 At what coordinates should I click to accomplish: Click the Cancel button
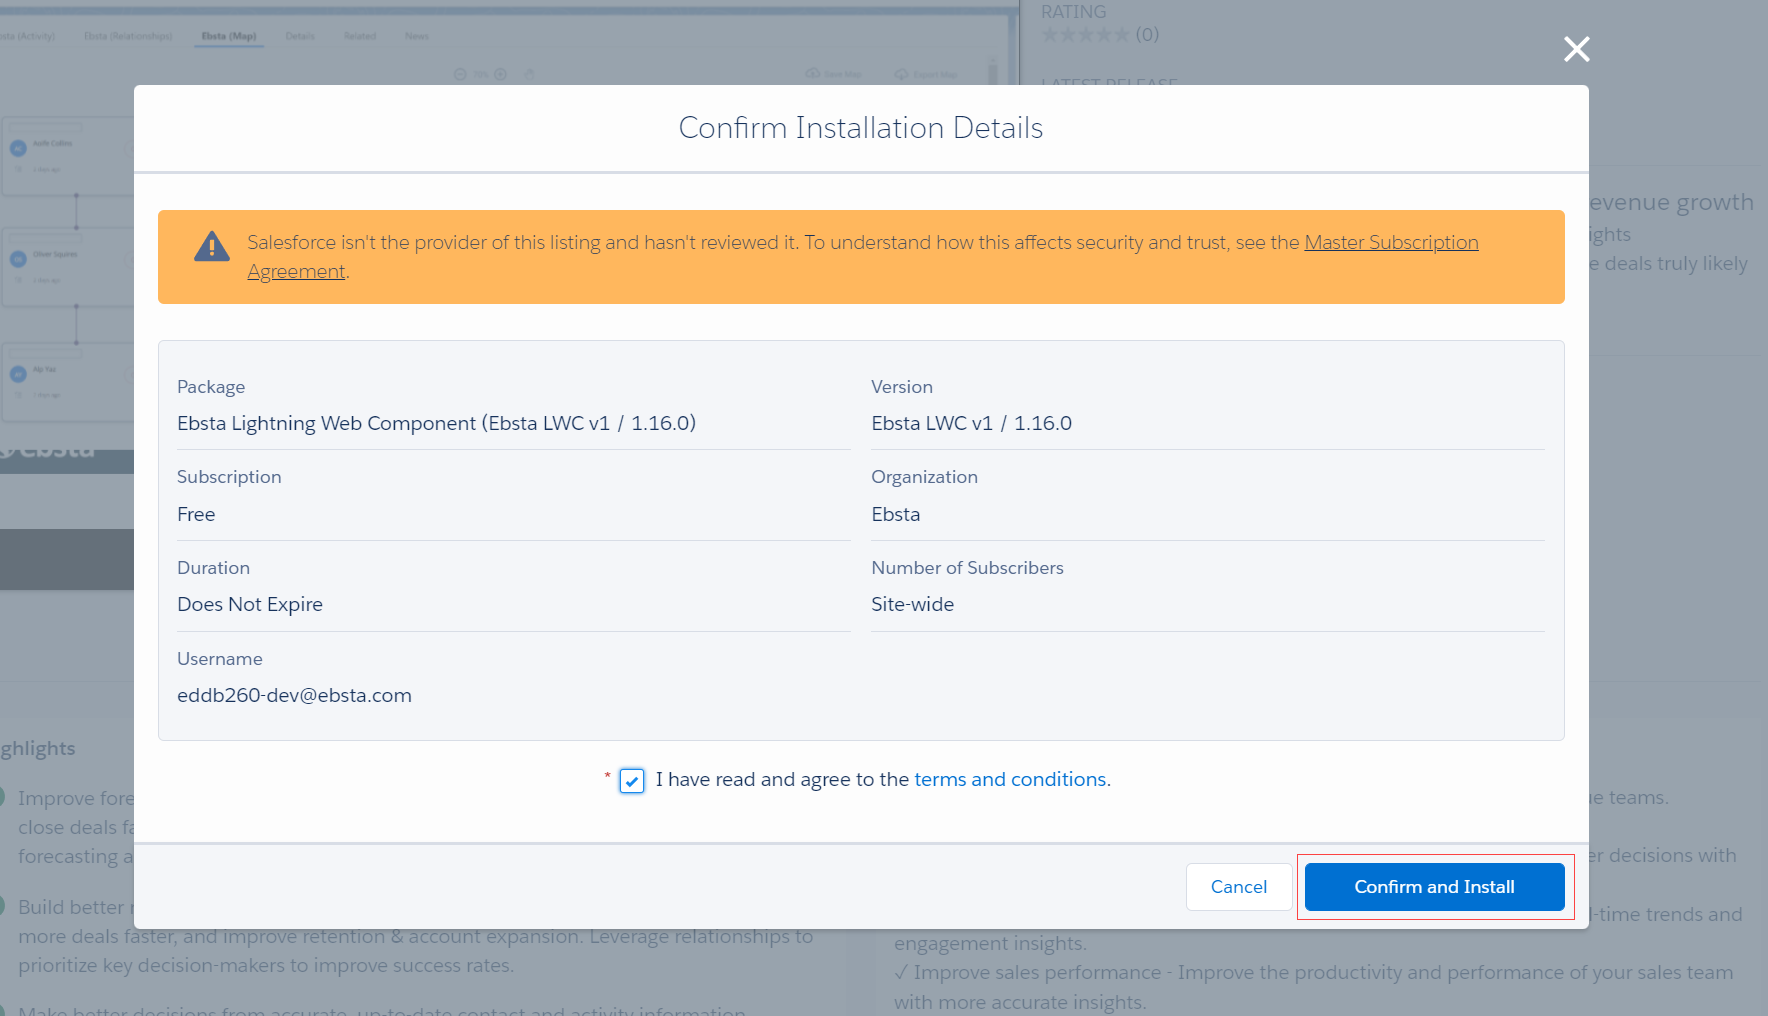point(1238,887)
